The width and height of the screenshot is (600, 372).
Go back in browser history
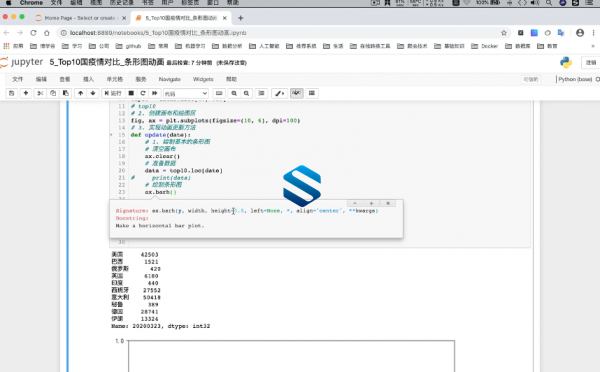[7, 33]
